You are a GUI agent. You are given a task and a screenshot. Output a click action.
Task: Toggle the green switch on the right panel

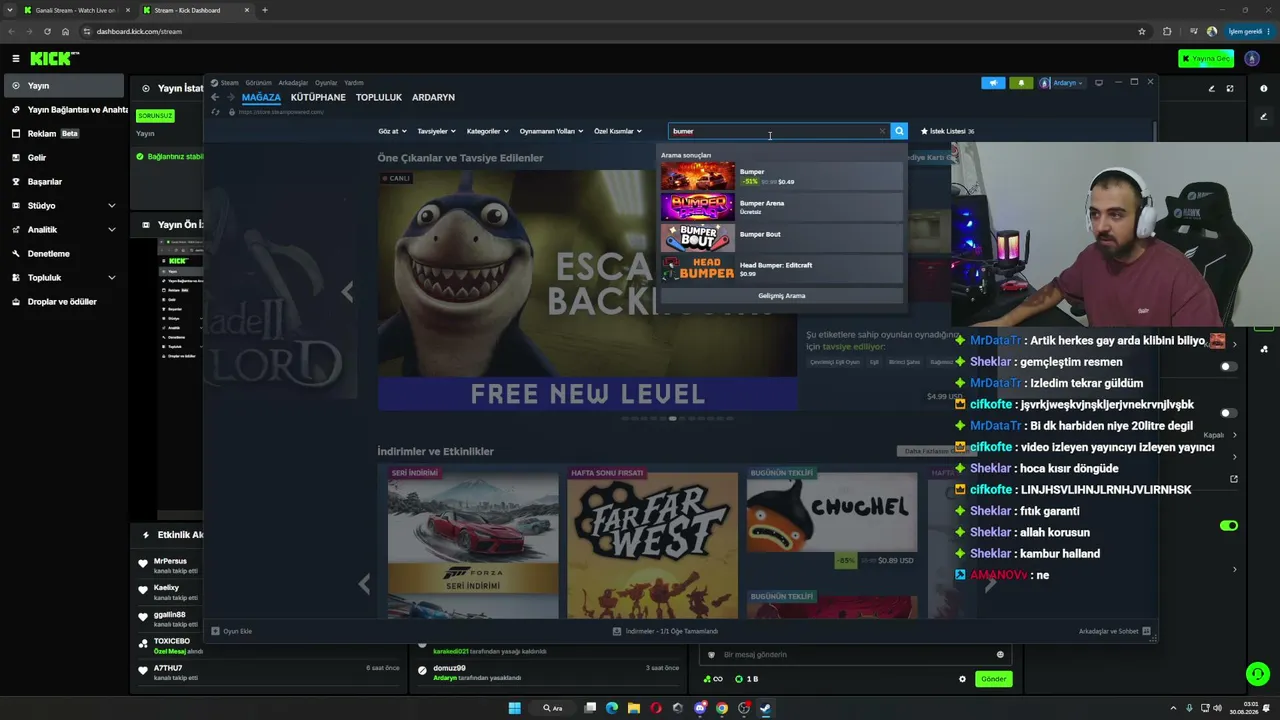click(1229, 526)
